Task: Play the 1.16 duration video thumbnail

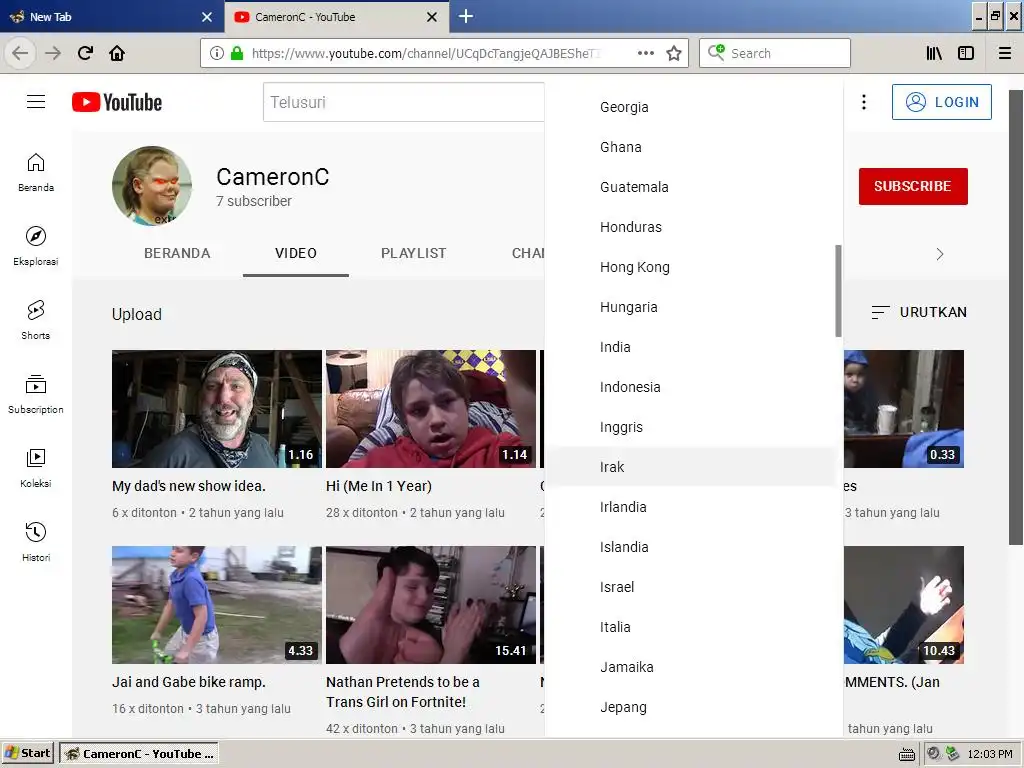Action: 217,409
